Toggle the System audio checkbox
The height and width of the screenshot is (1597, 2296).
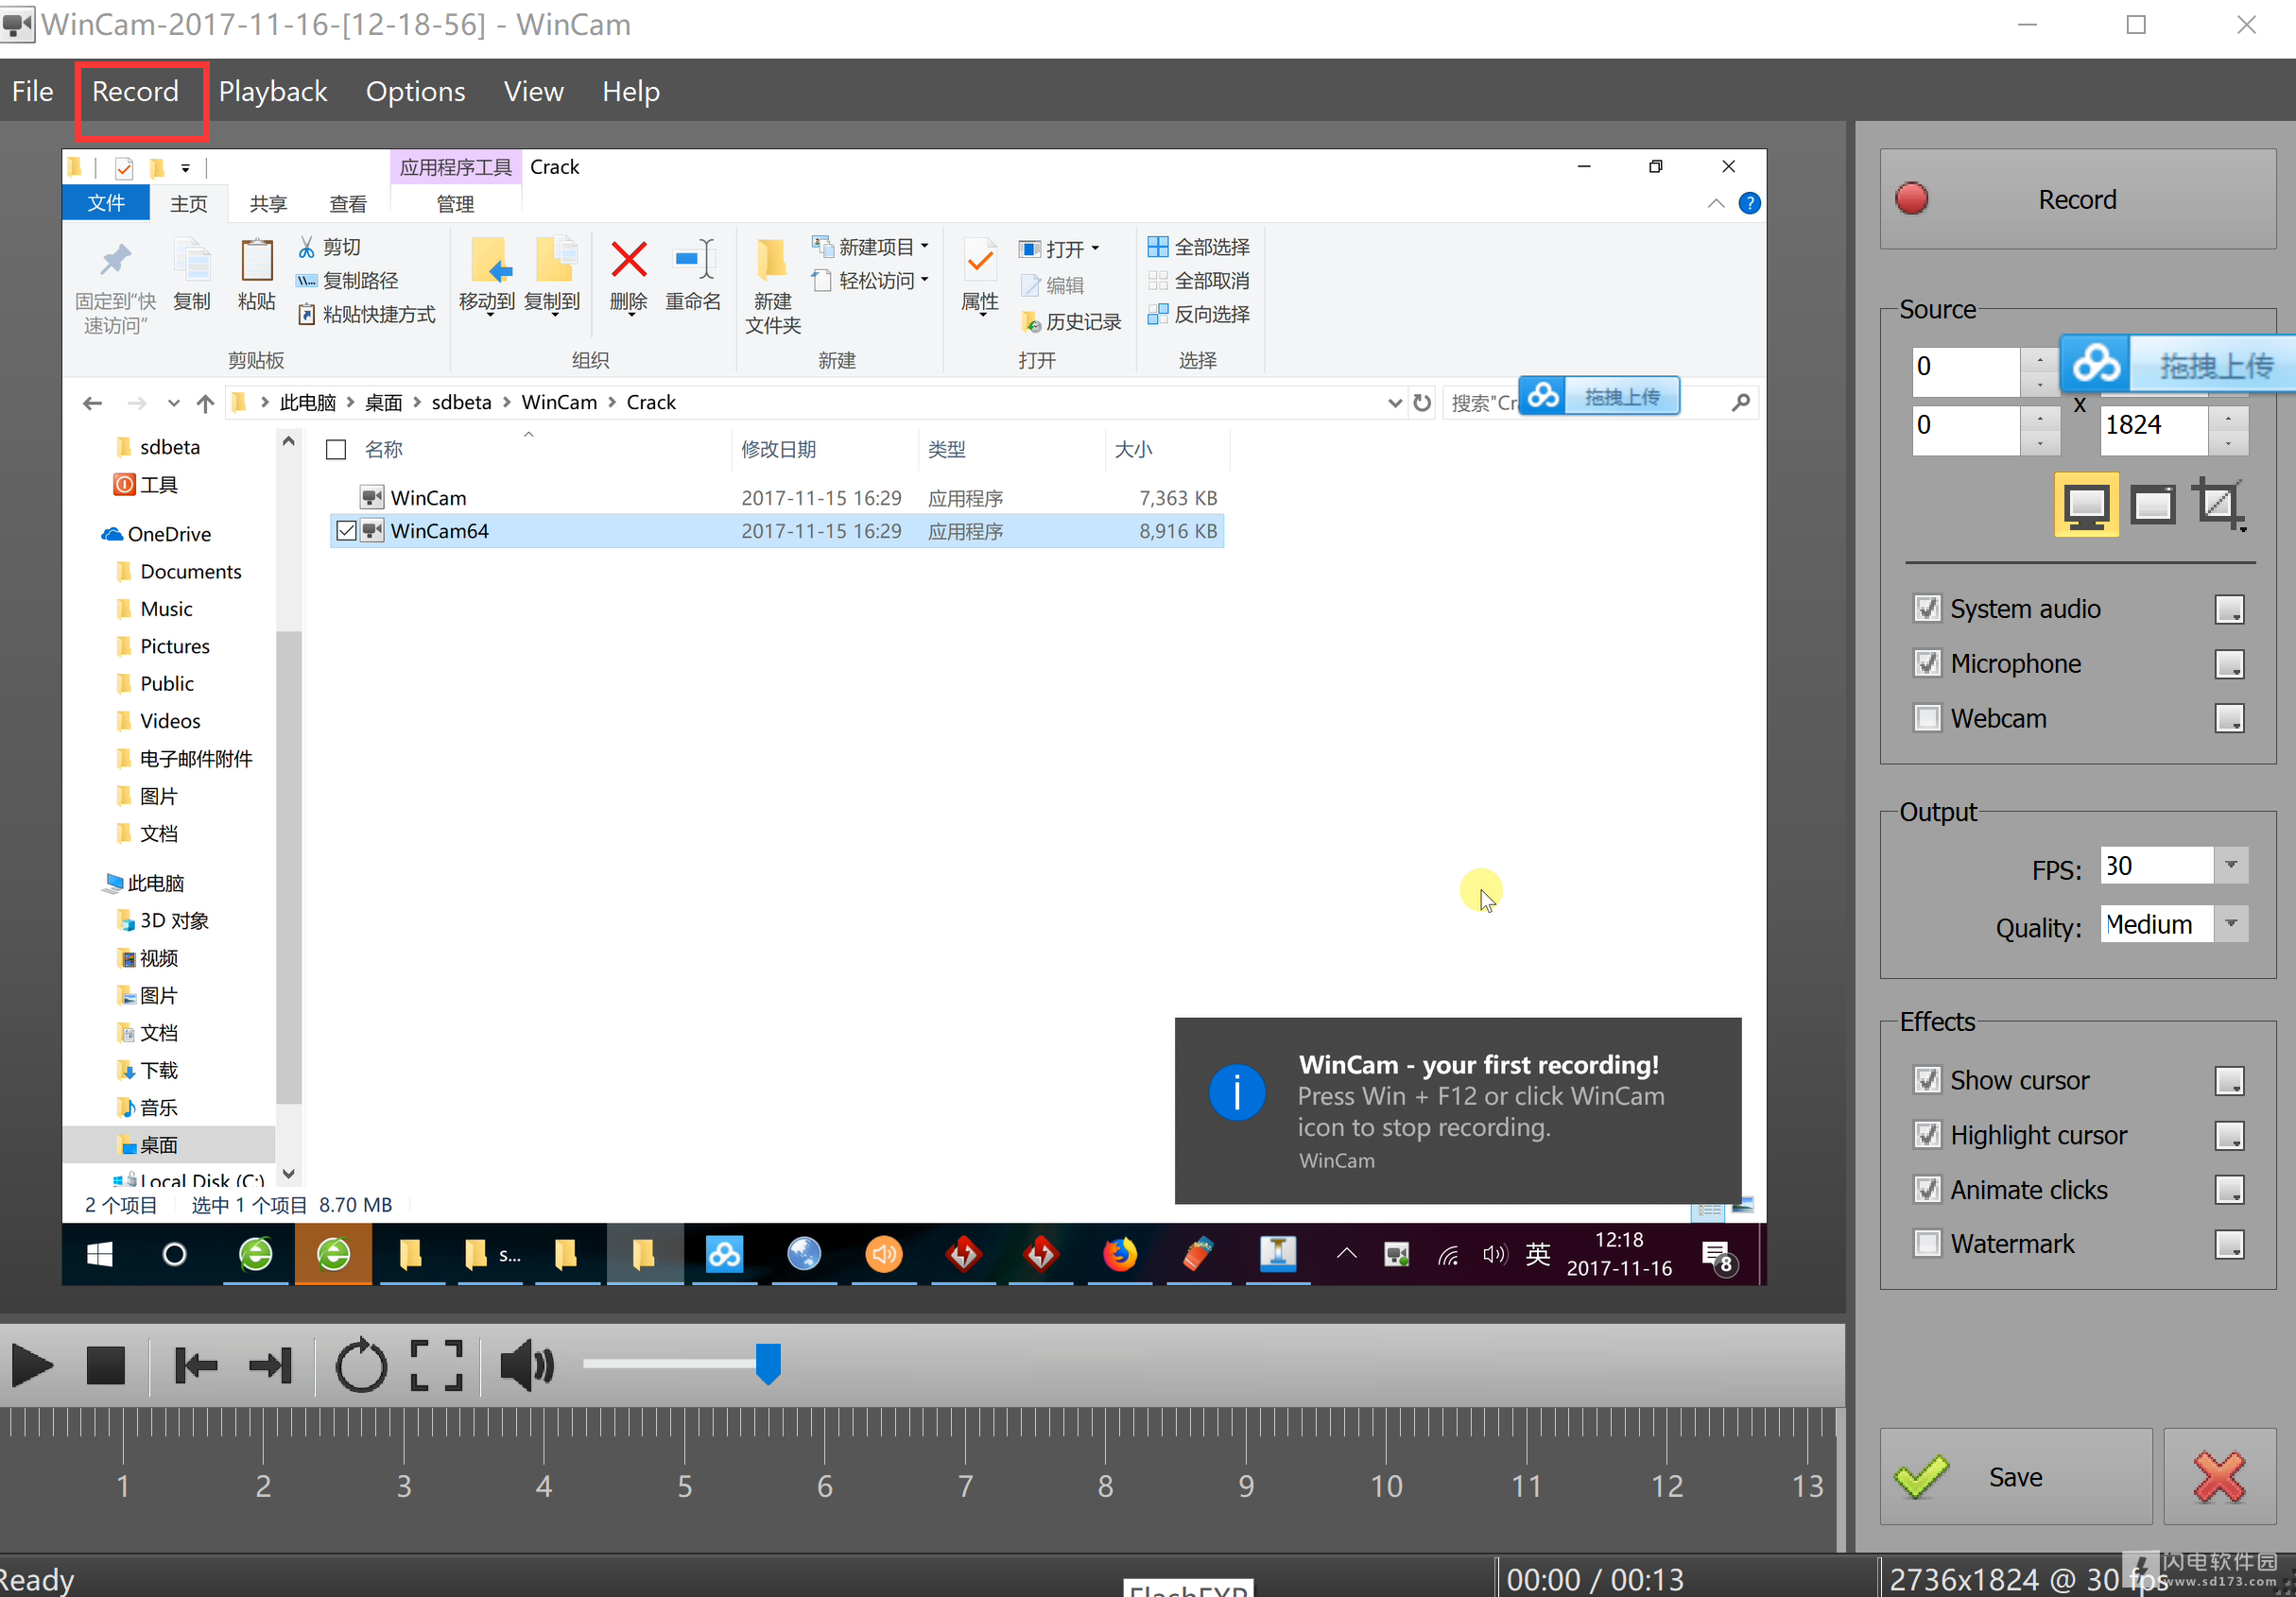tap(1927, 608)
